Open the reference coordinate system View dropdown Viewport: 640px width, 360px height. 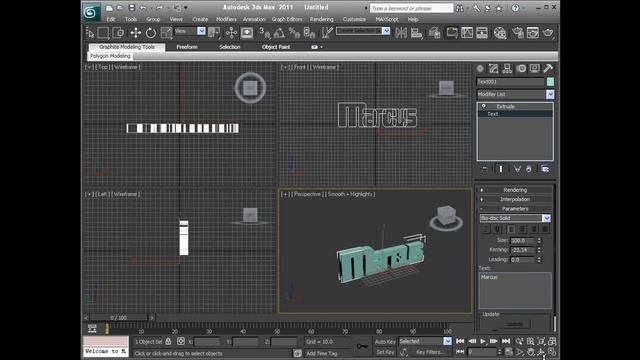(x=201, y=31)
